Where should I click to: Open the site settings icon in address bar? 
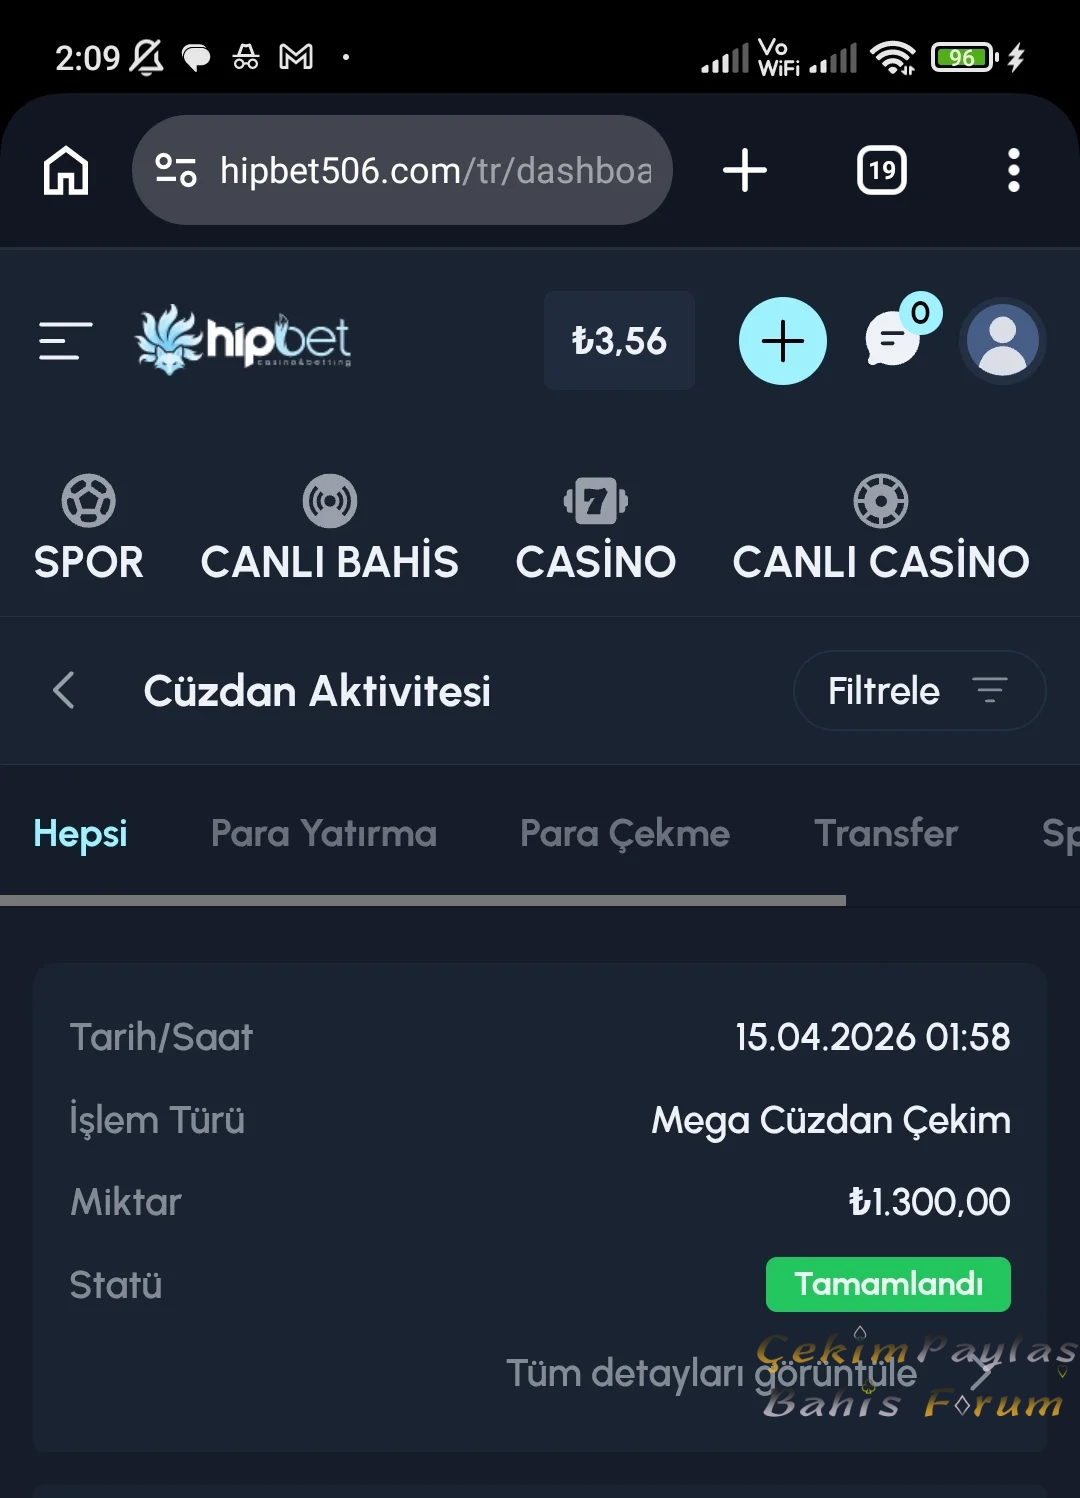176,170
